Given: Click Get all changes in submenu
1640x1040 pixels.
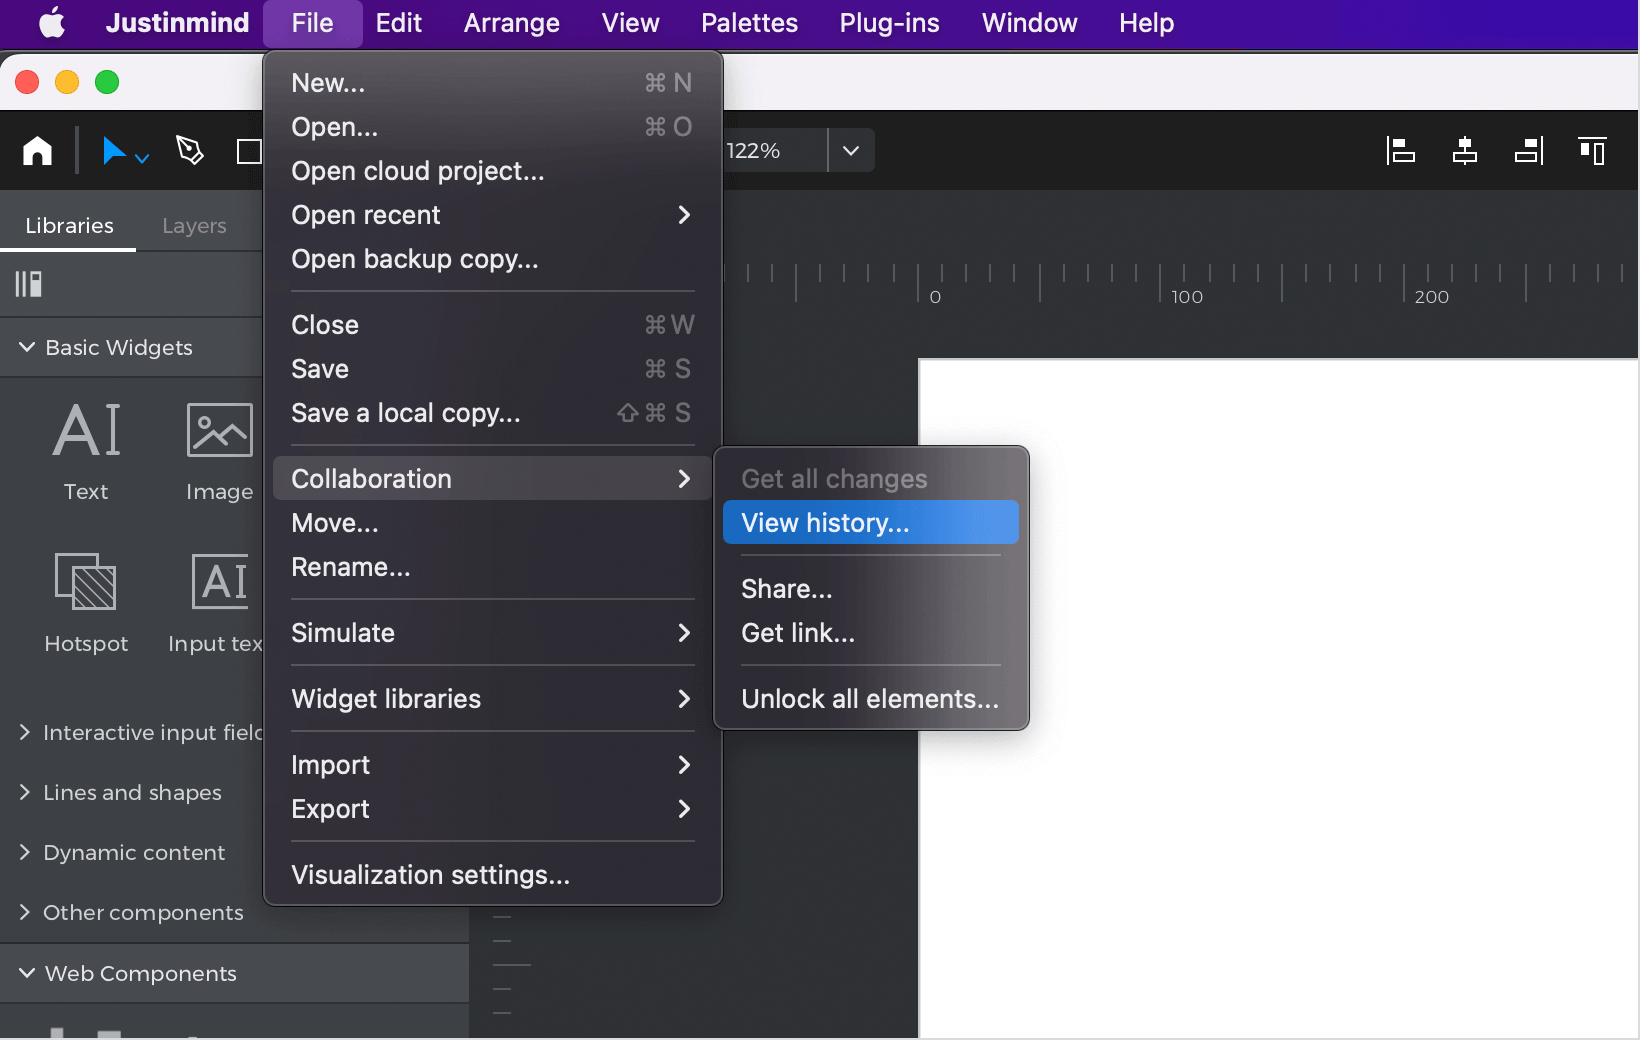Looking at the screenshot, I should [871, 479].
